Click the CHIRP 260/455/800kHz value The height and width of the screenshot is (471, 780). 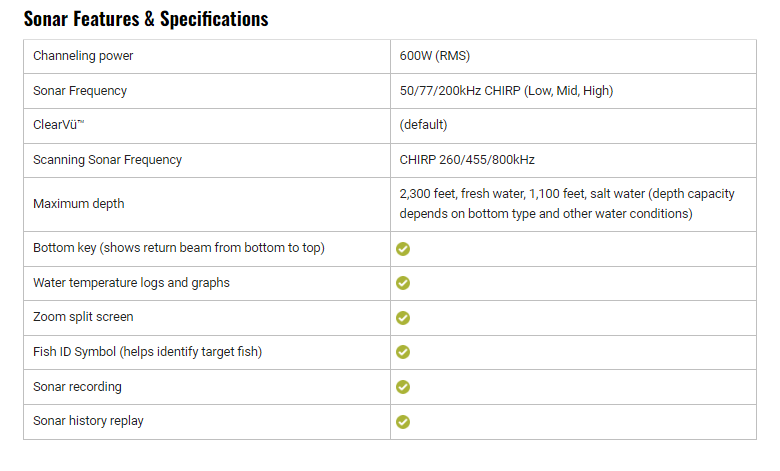pyautogui.click(x=467, y=160)
